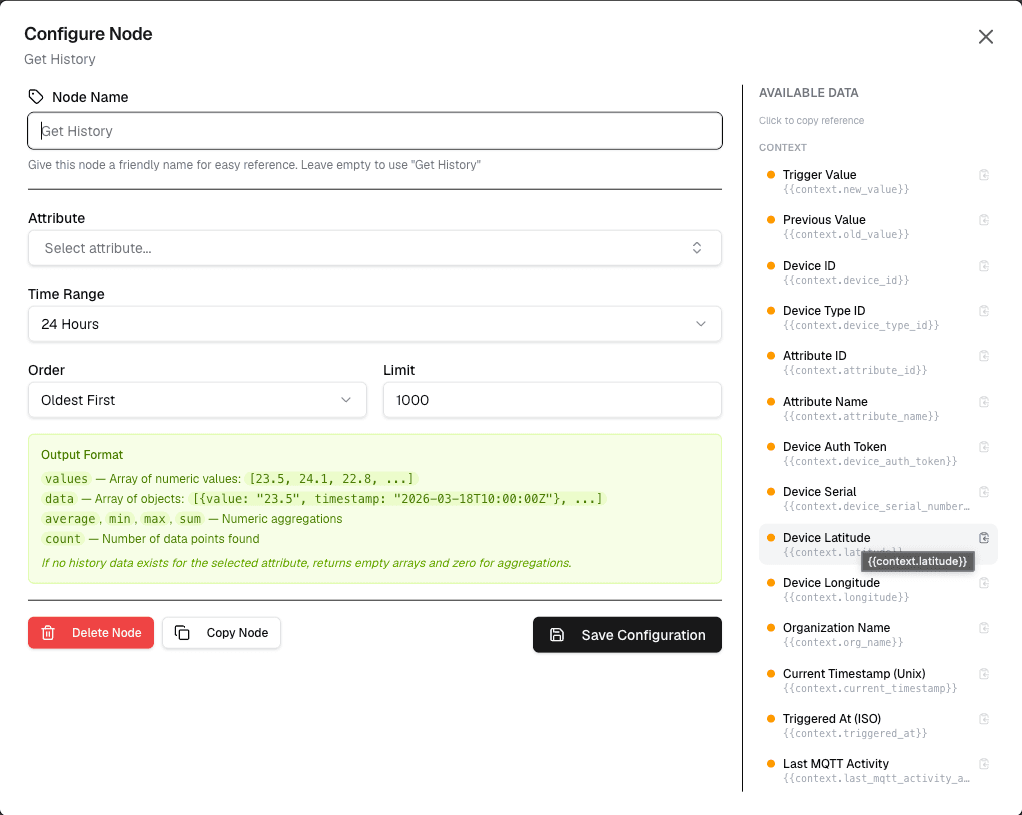Click the Copy Node button
Viewport: 1022px width, 815px height.
coord(222,632)
